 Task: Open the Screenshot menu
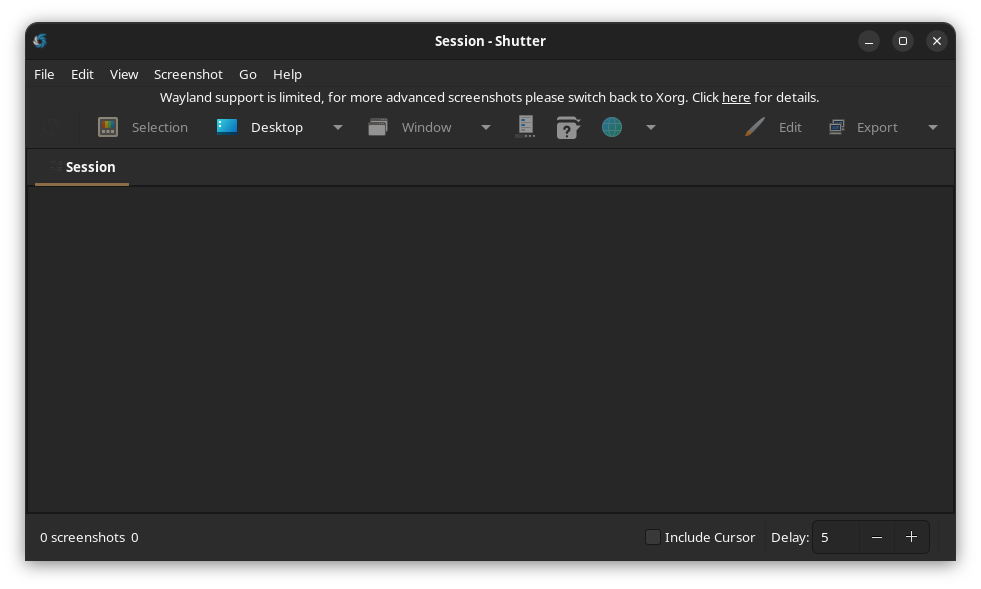188,74
